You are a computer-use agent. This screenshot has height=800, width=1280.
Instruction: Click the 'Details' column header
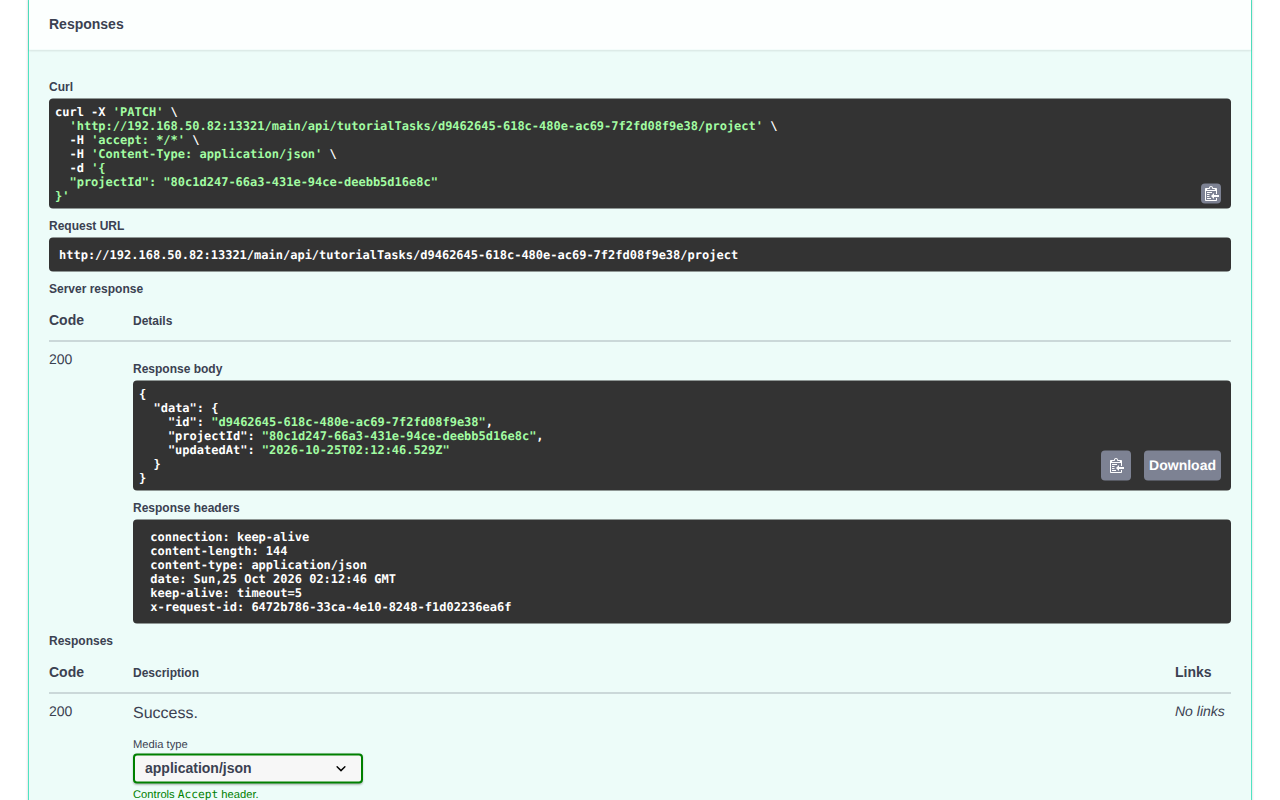tap(153, 321)
